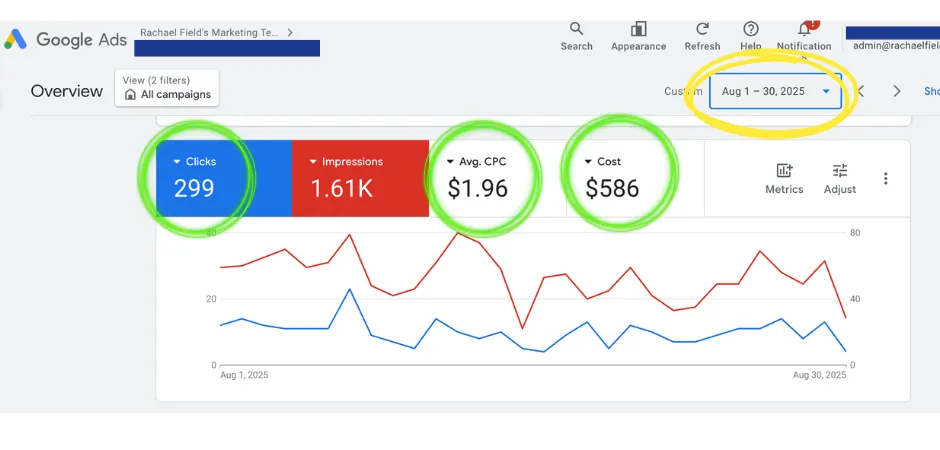Expand the Rachael Field's Marketing account chevron
Image resolution: width=940 pixels, height=450 pixels.
coord(290,32)
